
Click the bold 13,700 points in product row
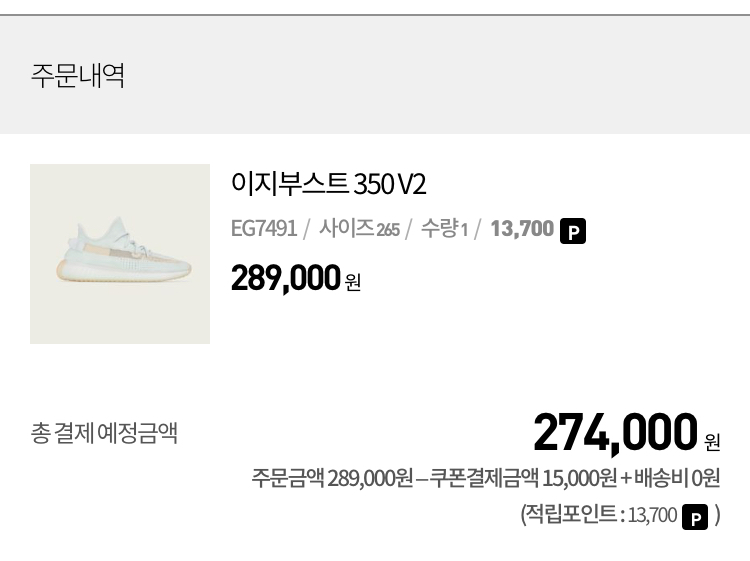click(521, 229)
